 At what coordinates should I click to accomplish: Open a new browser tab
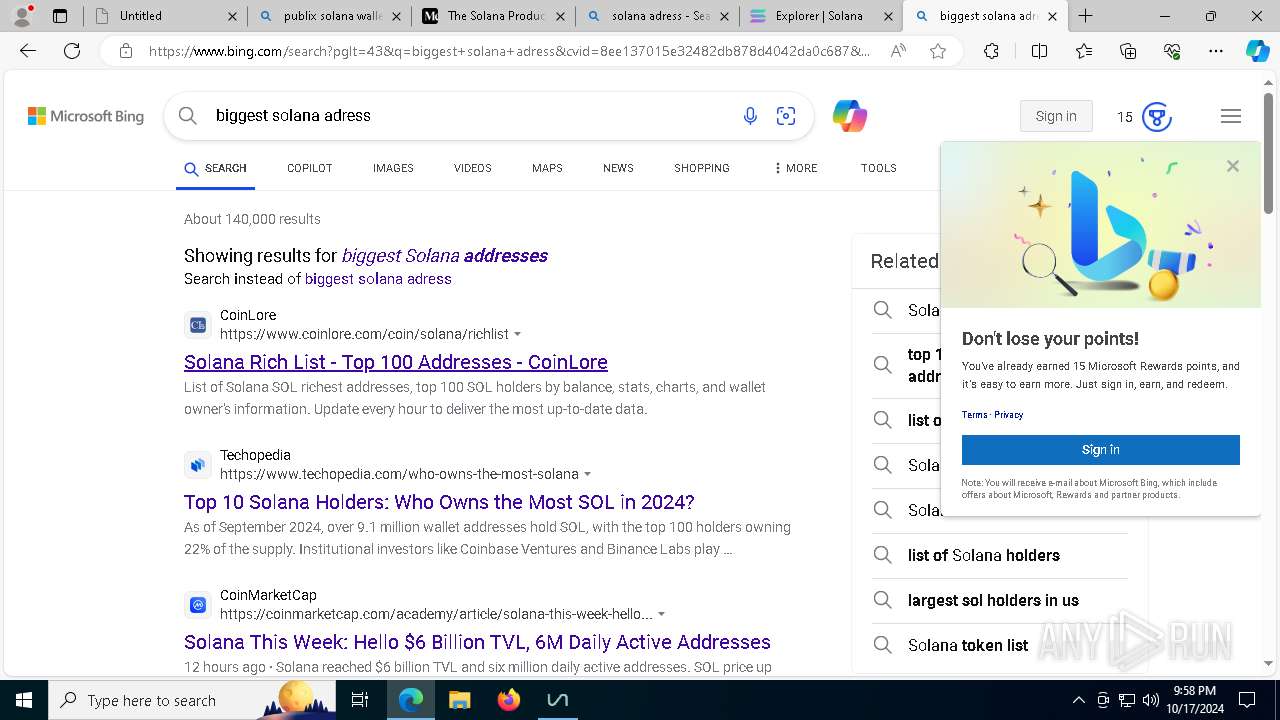click(1086, 16)
